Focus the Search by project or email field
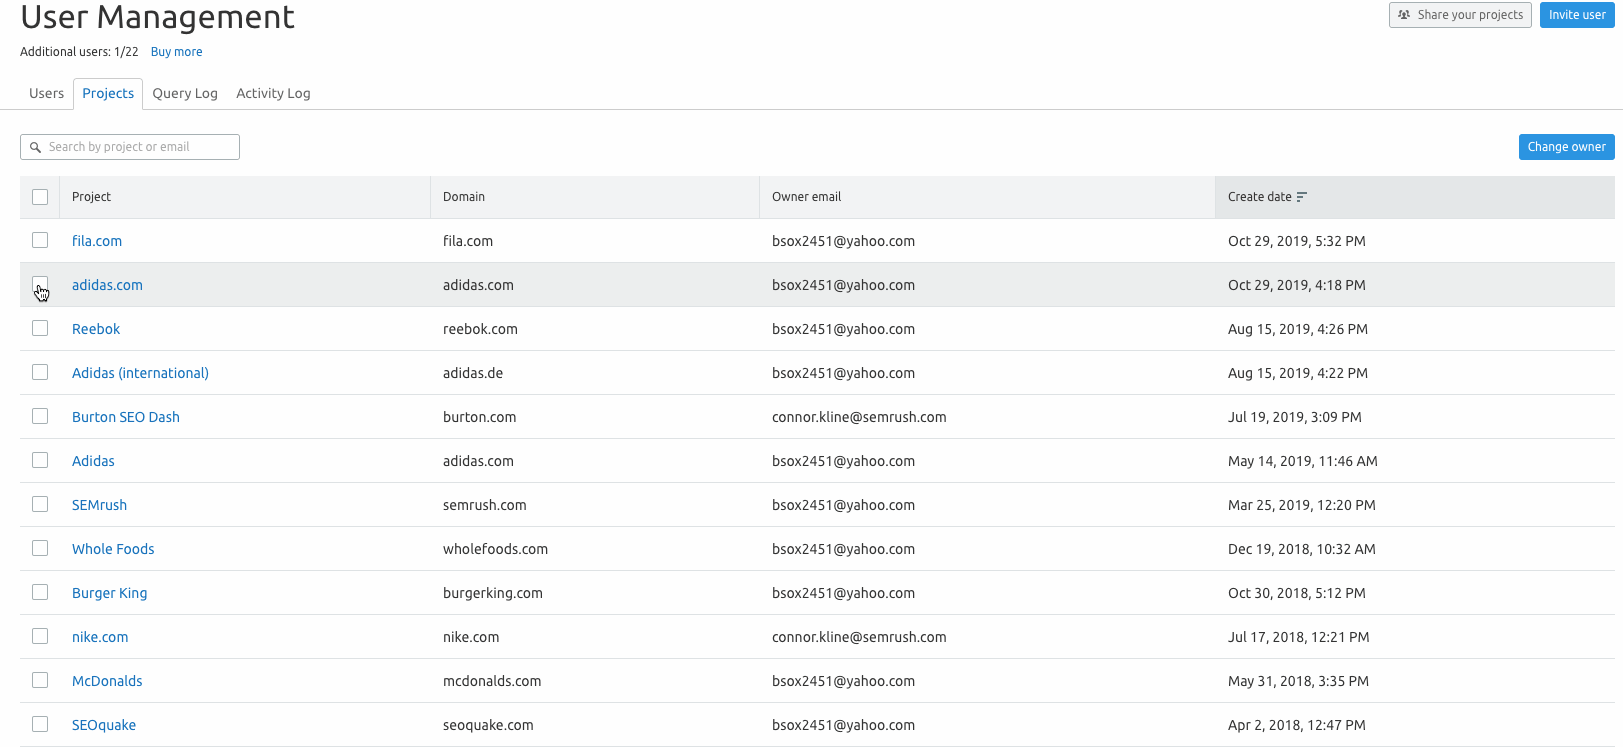 pyautogui.click(x=130, y=147)
